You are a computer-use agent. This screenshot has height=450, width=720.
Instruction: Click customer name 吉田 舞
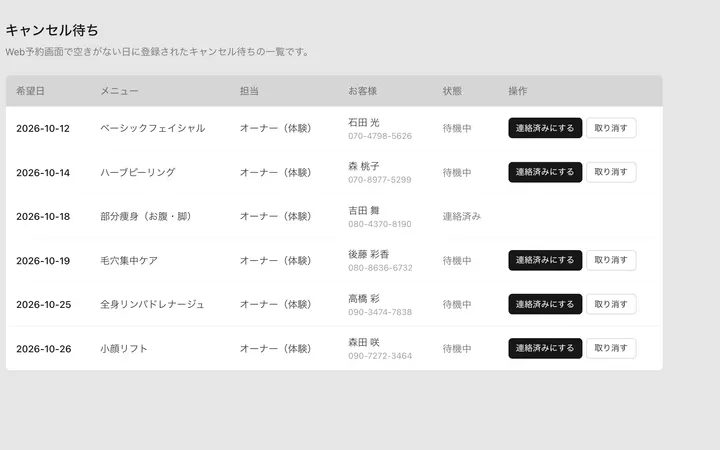[x=364, y=211]
